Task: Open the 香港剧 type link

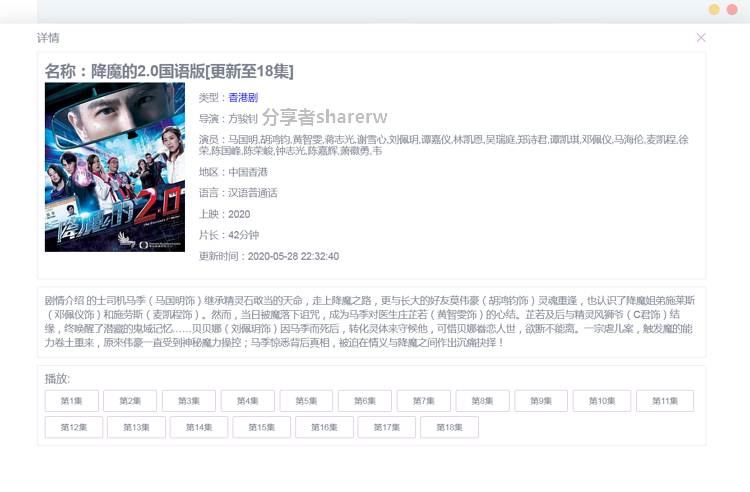Action: 243,98
